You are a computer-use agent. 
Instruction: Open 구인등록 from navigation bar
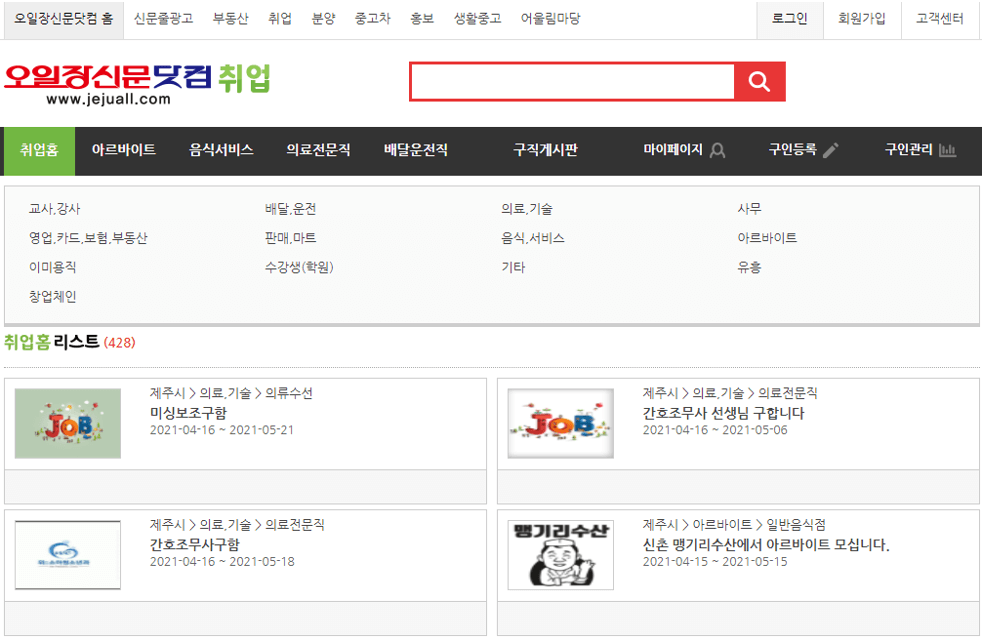(x=793, y=151)
